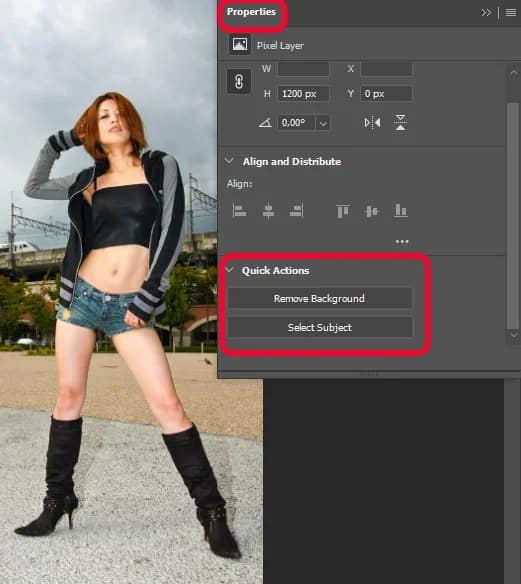The width and height of the screenshot is (521, 584).
Task: Flip the layer vertically
Action: pyautogui.click(x=400, y=123)
